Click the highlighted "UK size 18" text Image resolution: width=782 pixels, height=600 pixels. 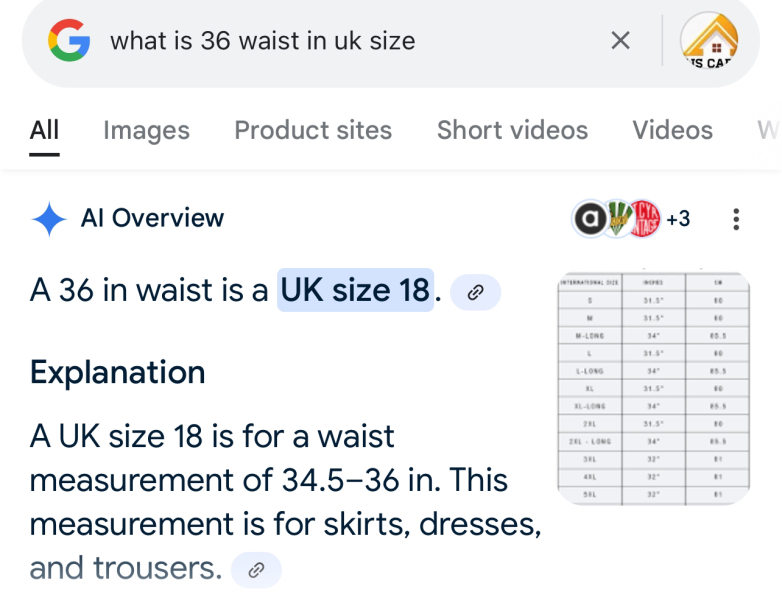pos(355,291)
